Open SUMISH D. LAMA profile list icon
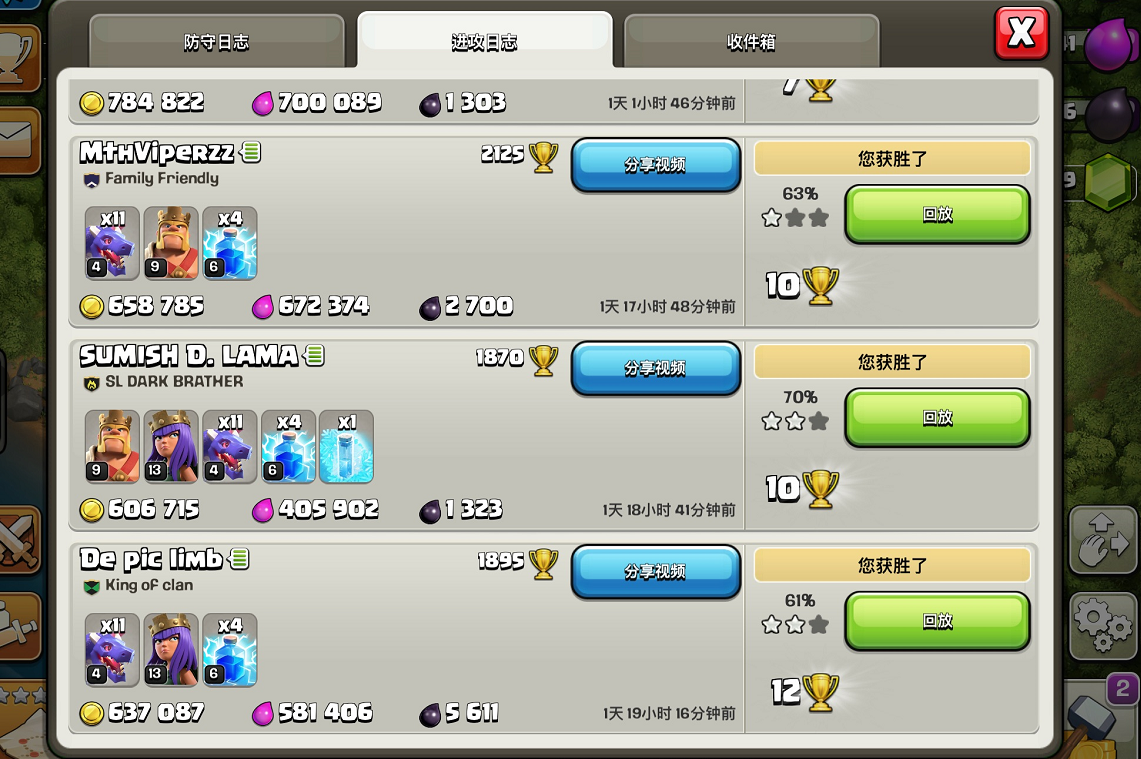1141x759 pixels. pyautogui.click(x=314, y=355)
